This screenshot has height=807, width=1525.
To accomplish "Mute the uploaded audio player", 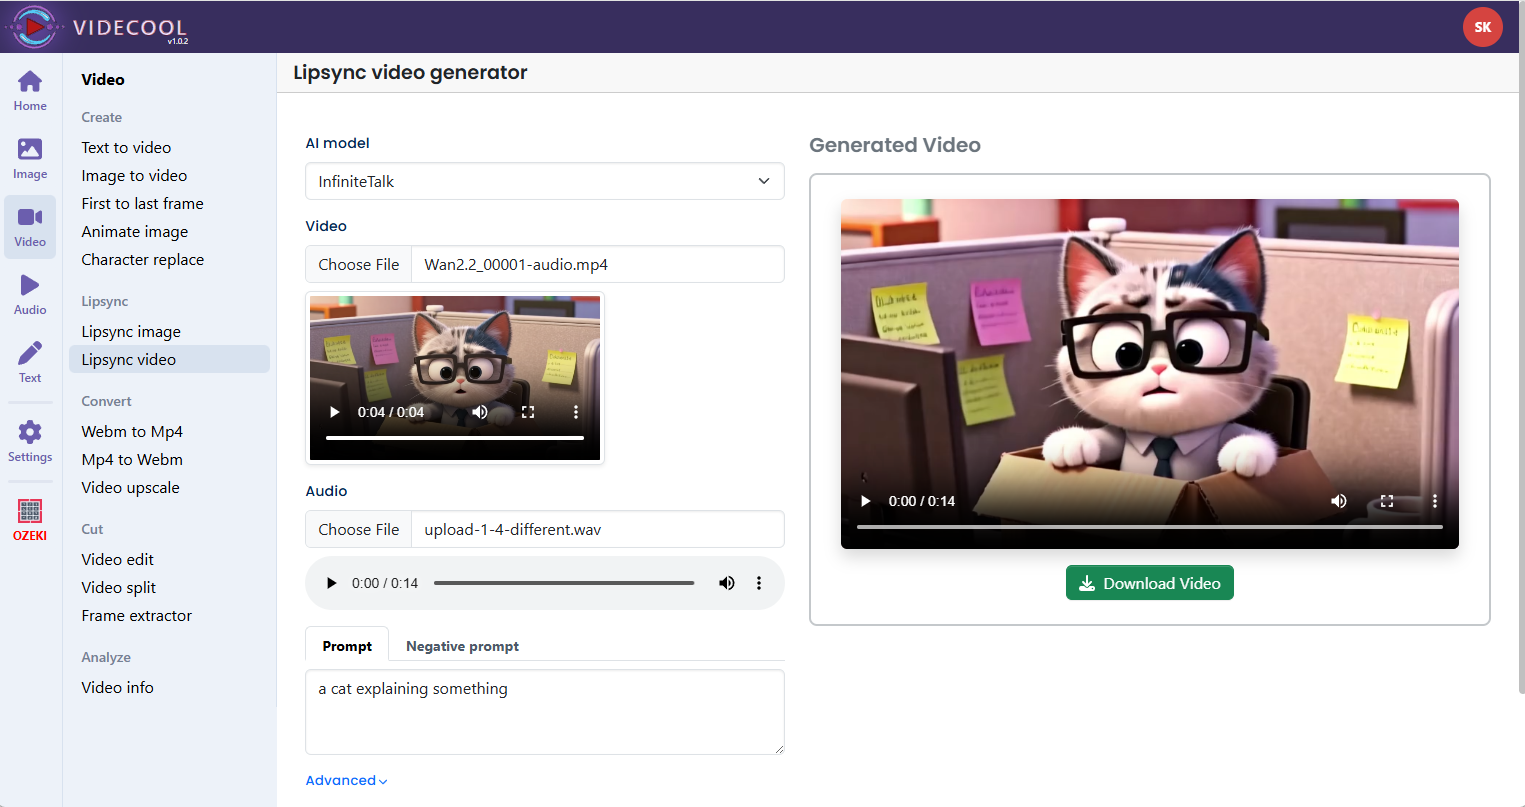I will pyautogui.click(x=727, y=583).
